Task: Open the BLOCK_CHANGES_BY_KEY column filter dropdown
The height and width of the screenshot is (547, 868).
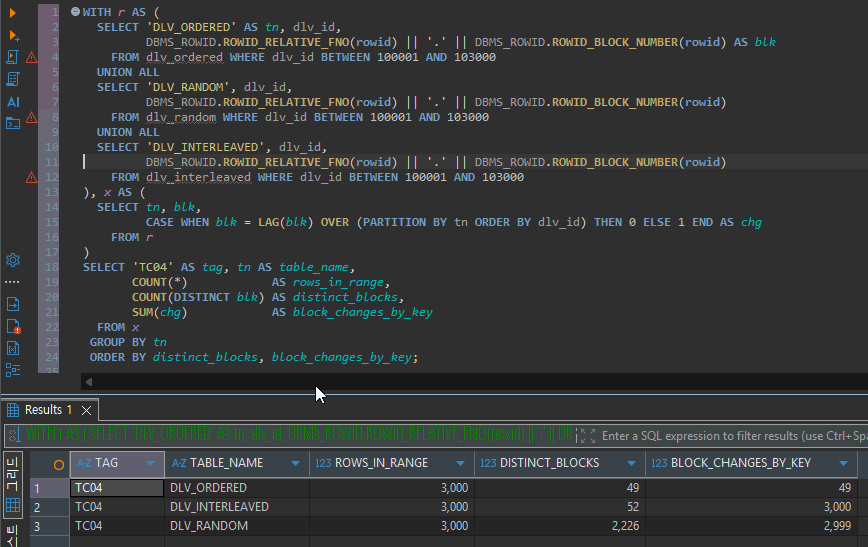Action: pyautogui.click(x=844, y=463)
